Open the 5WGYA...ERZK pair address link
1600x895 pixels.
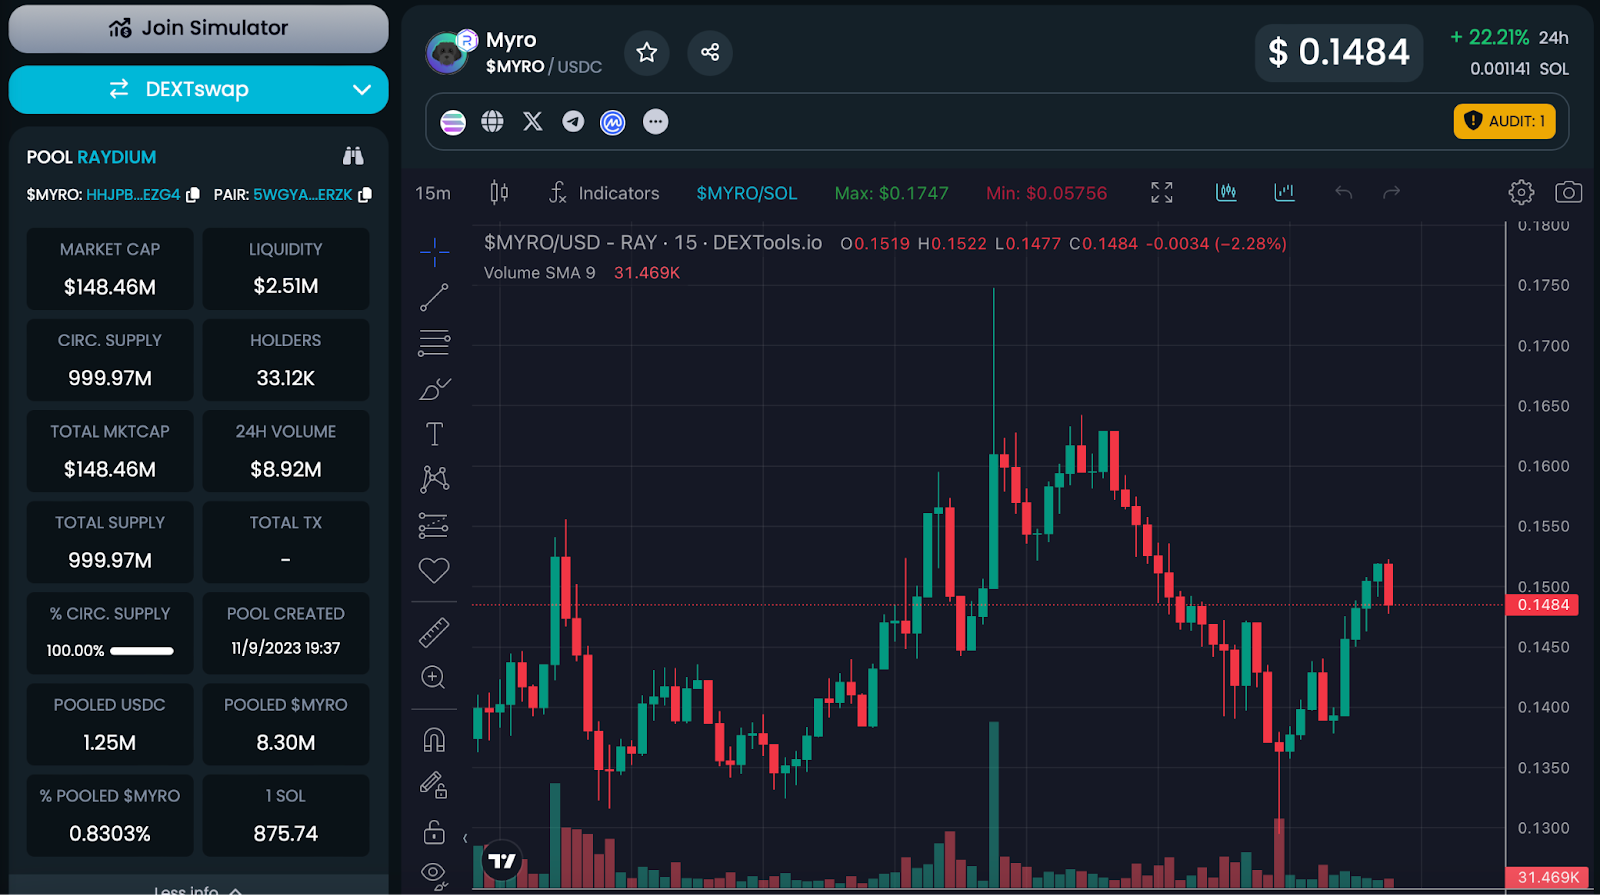tap(302, 195)
